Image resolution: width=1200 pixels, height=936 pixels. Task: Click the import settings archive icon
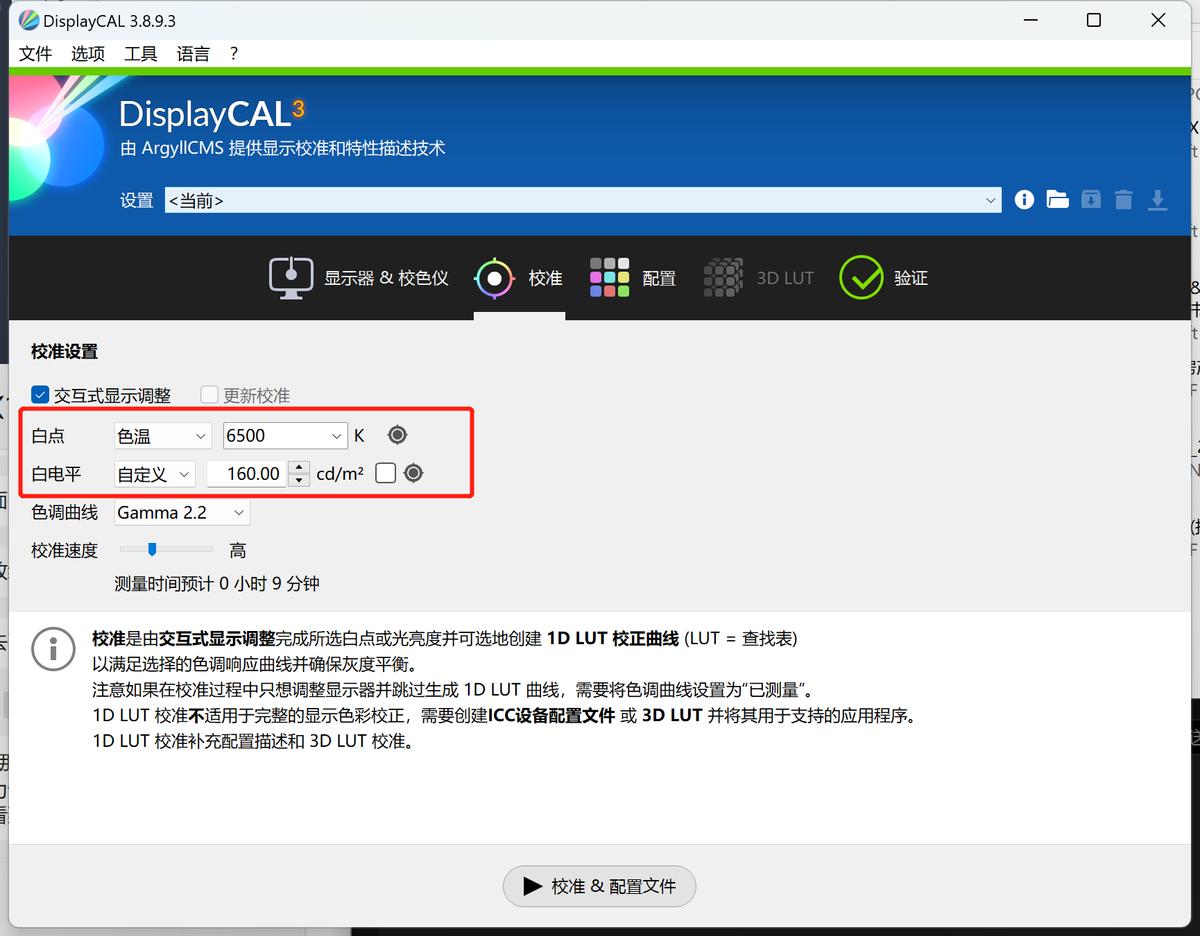pos(1090,199)
